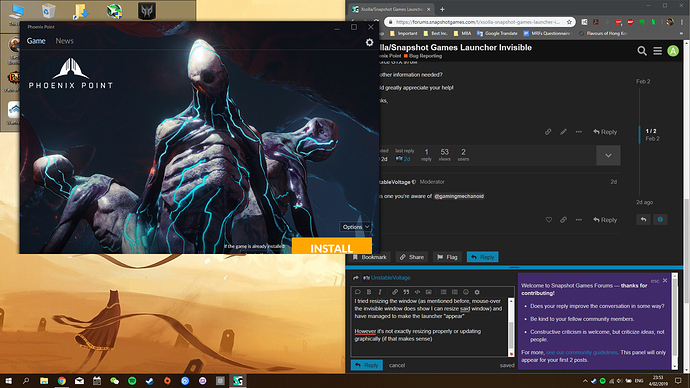Insert preformatted code in composer

[417, 292]
